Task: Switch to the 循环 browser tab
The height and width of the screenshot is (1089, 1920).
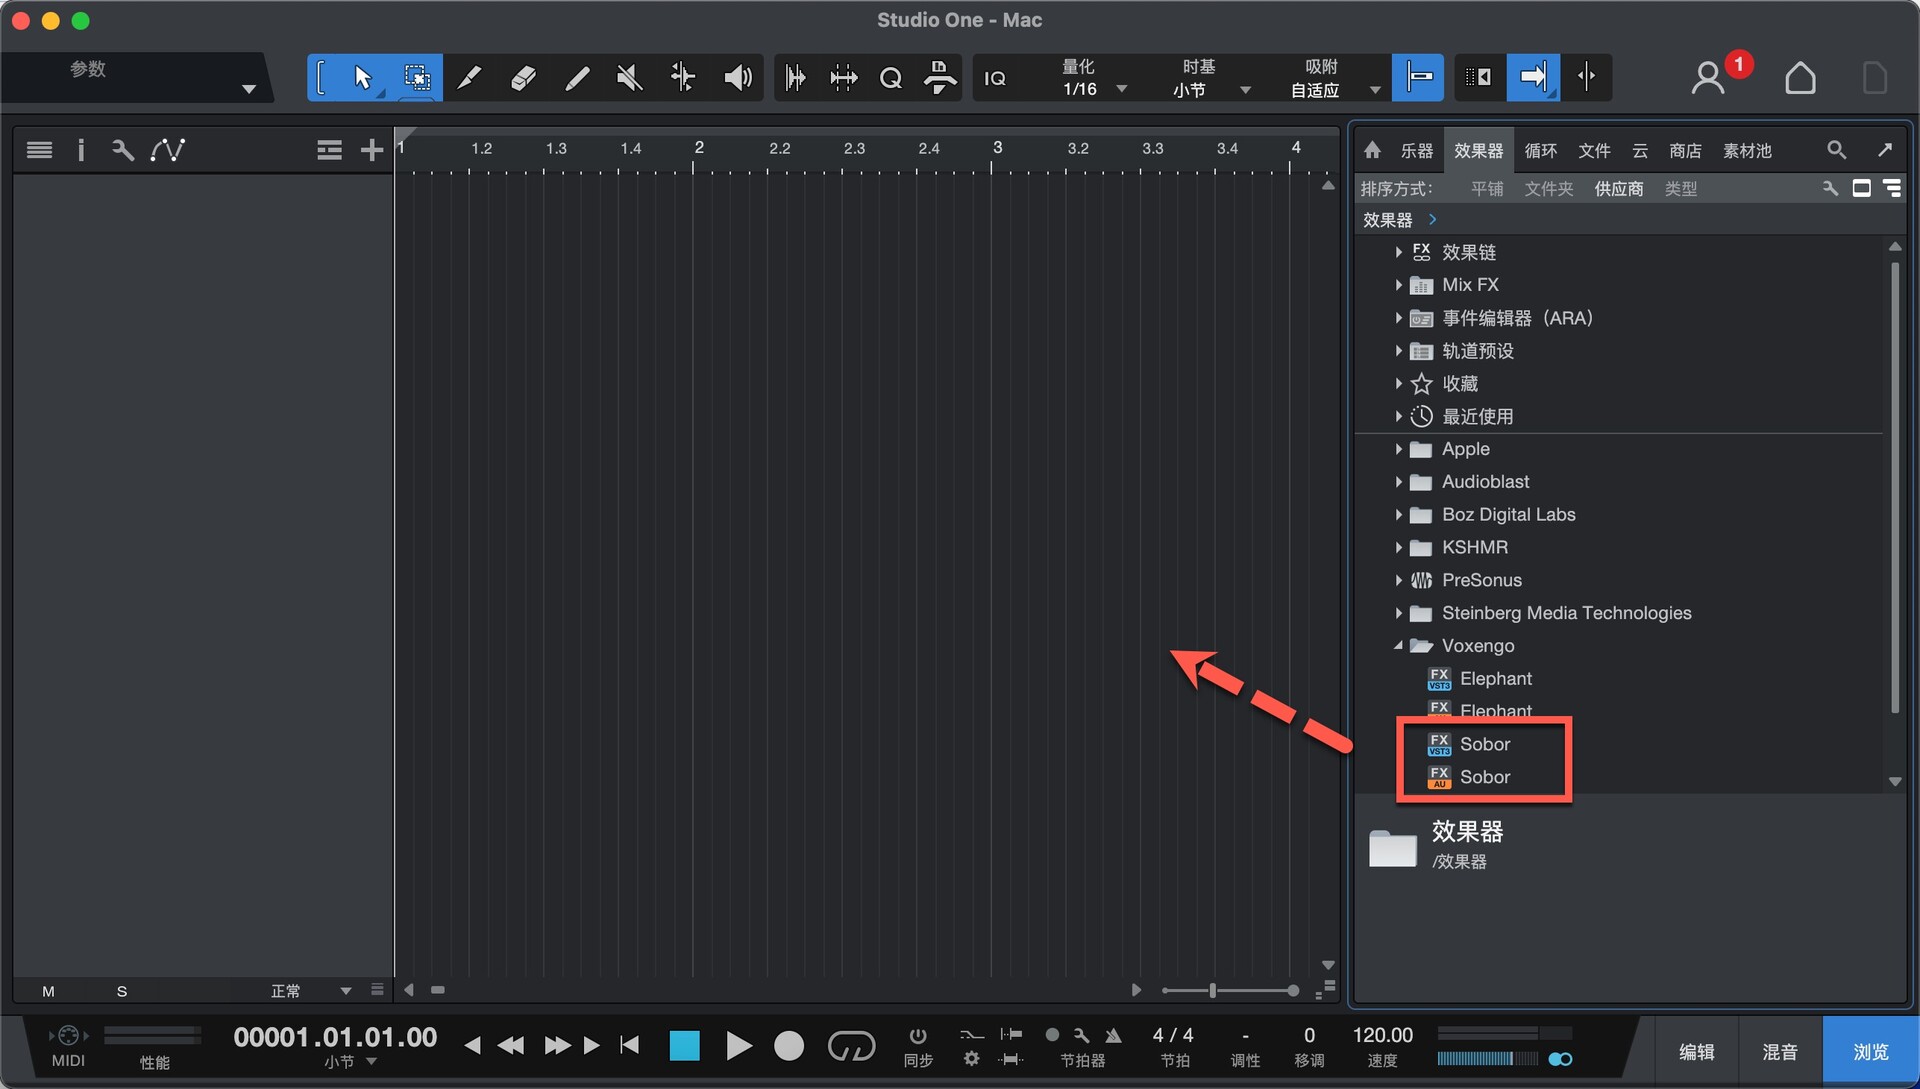Action: click(1540, 150)
